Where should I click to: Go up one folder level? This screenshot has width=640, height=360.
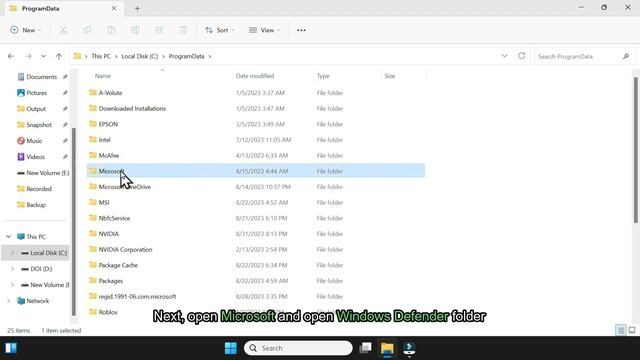coord(59,56)
